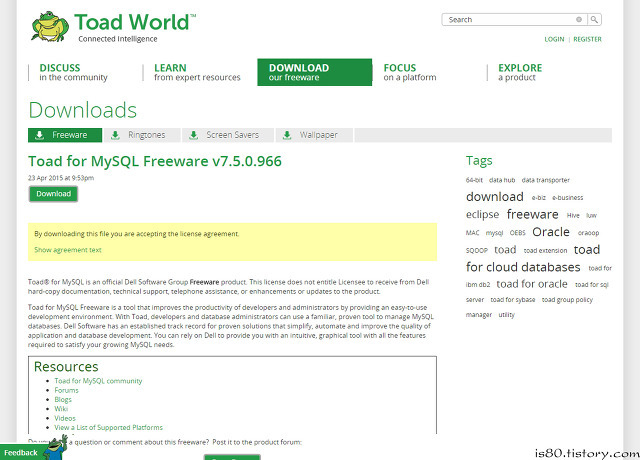Click the Downloads page heading
Image resolution: width=640 pixels, height=460 pixels.
click(82, 110)
